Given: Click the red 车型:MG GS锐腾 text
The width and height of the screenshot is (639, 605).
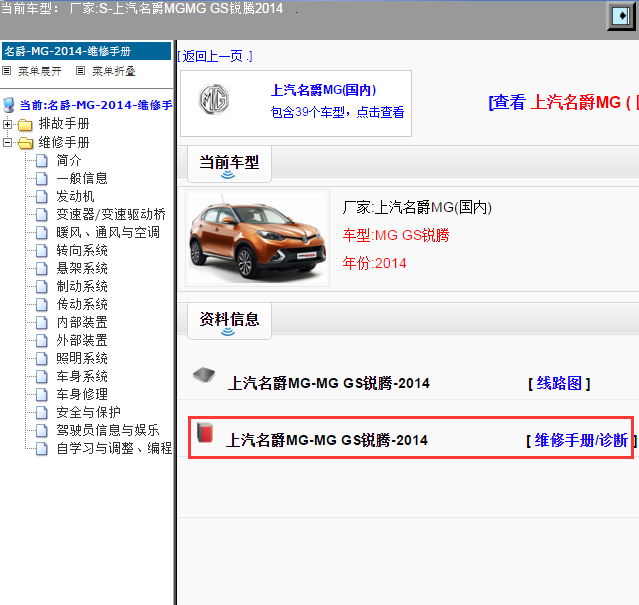Looking at the screenshot, I should (396, 235).
